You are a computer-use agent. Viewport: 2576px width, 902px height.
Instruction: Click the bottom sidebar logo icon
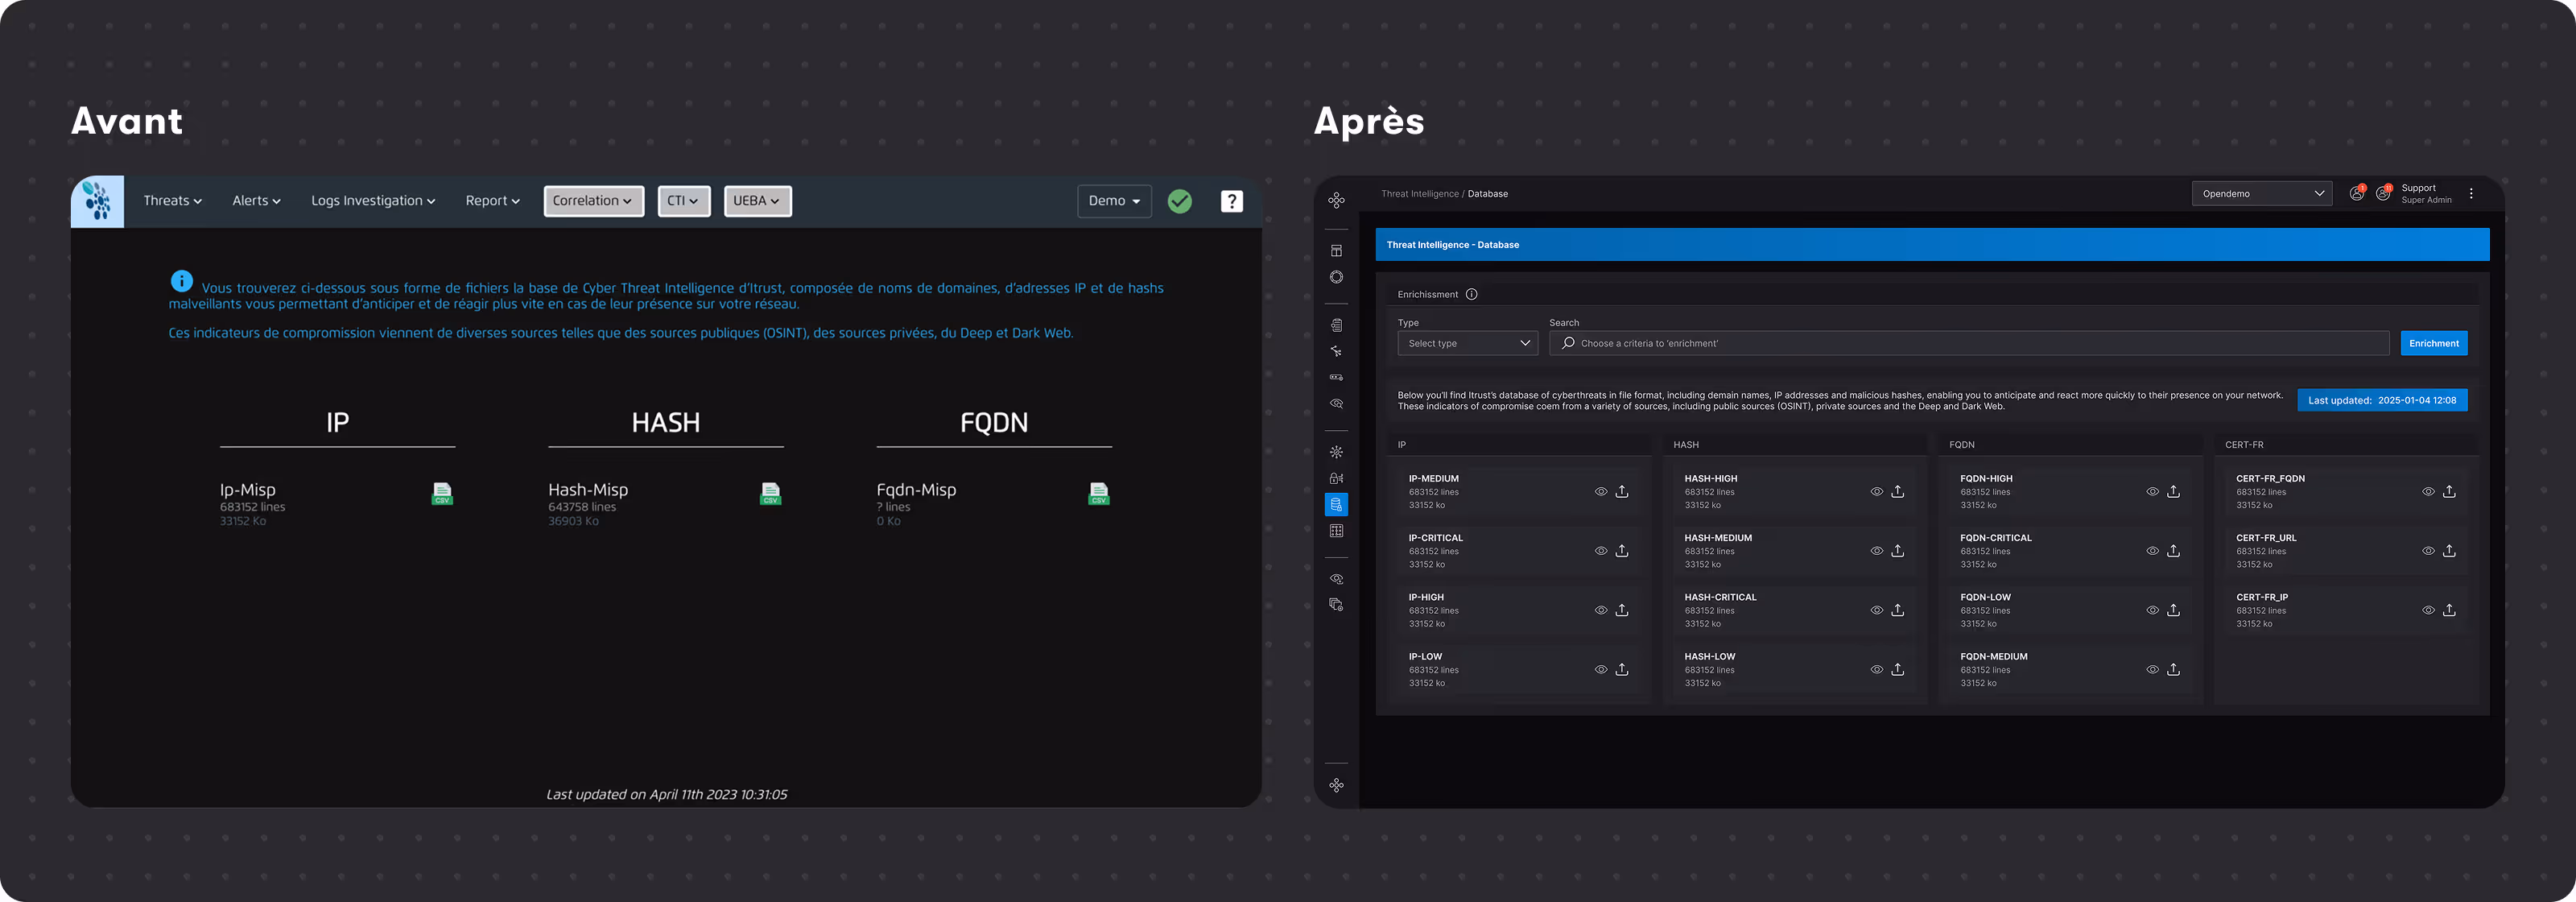point(1336,785)
